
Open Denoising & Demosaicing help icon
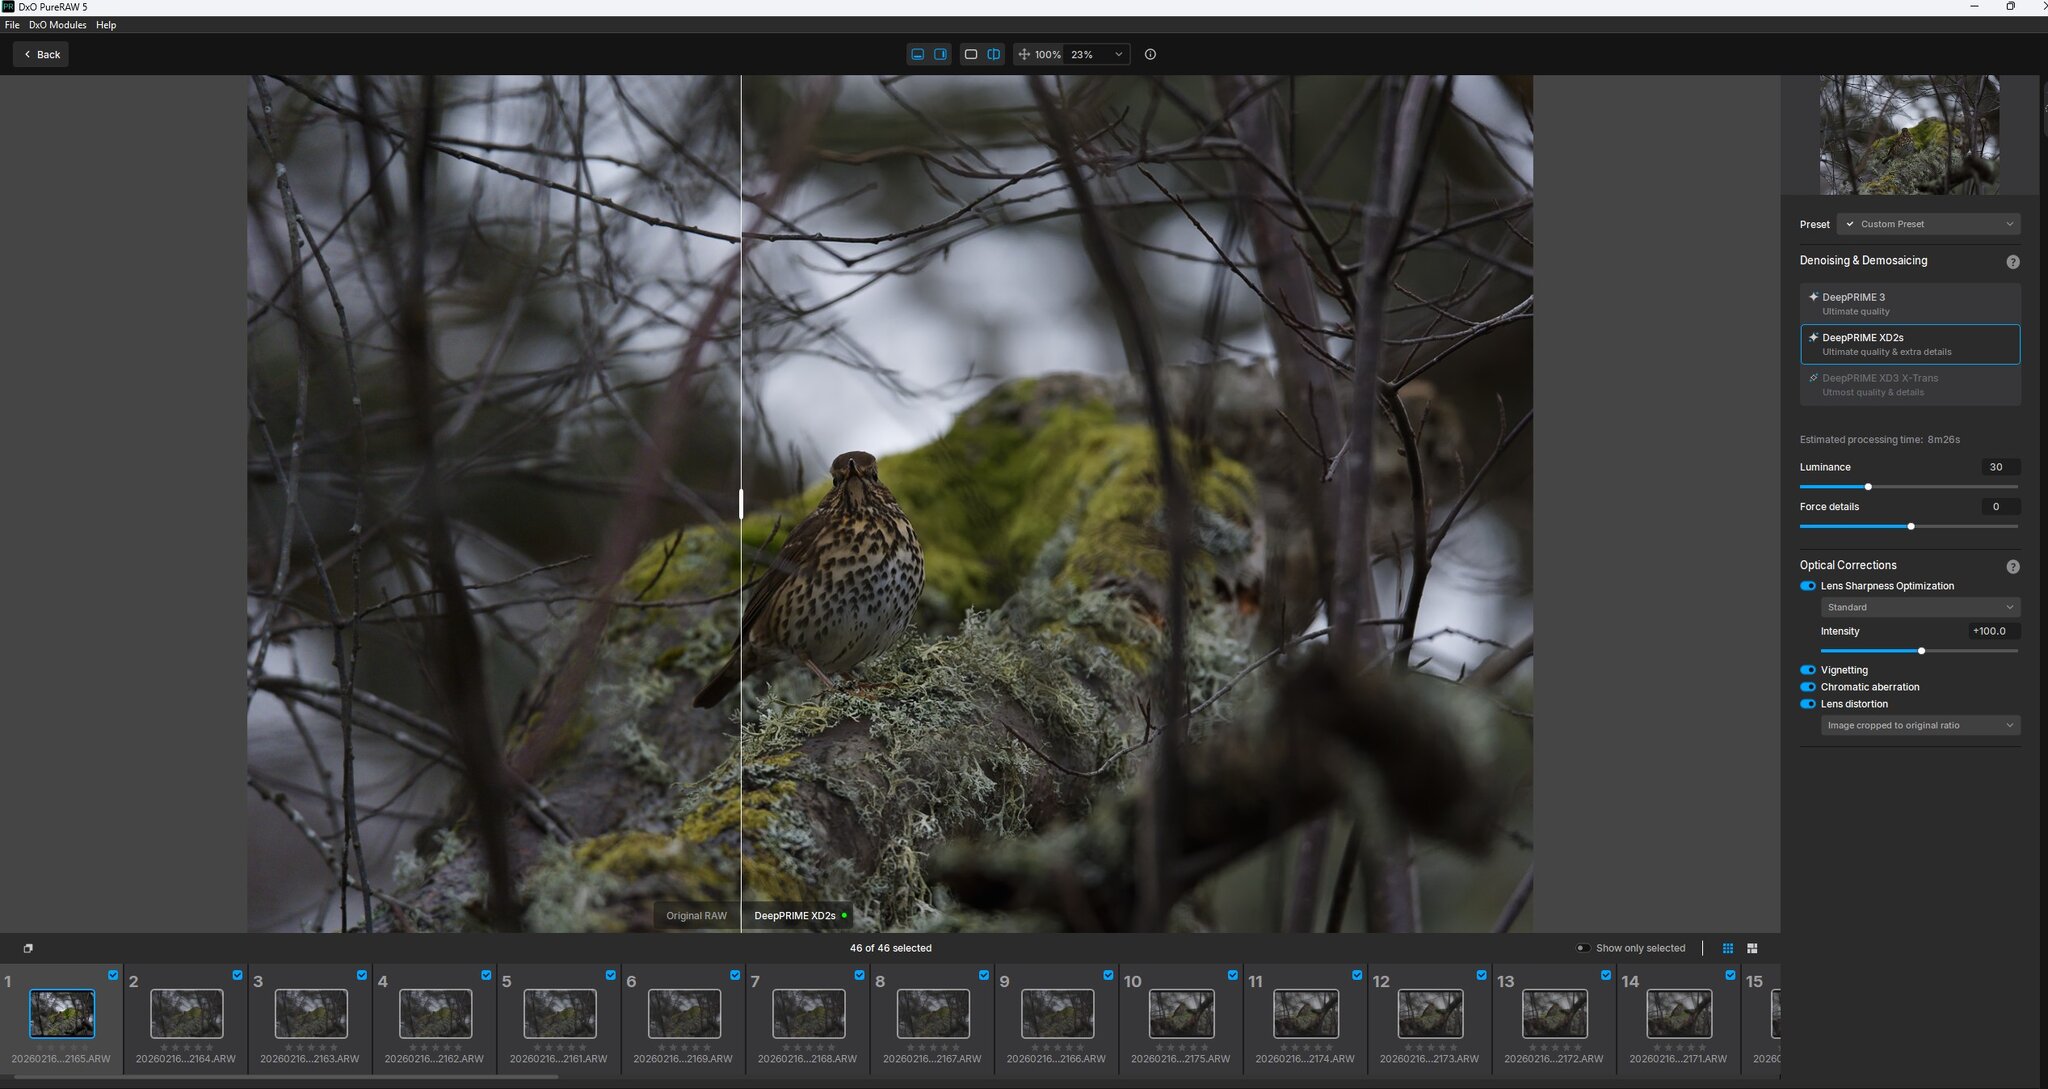[x=2013, y=262]
